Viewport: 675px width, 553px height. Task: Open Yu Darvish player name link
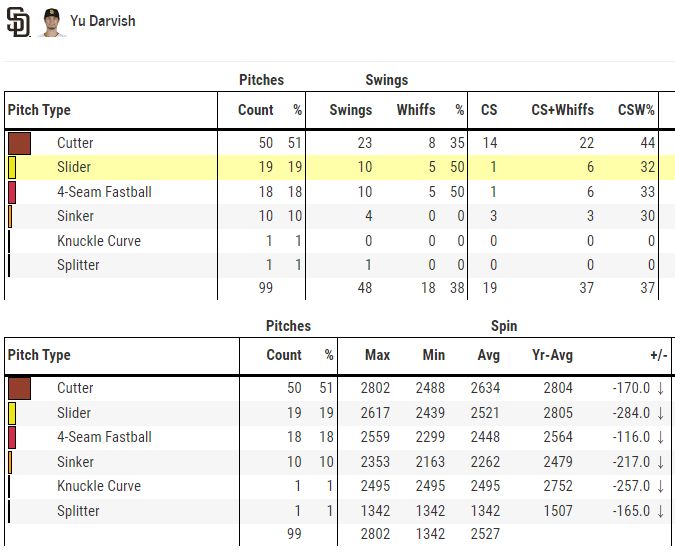point(102,21)
